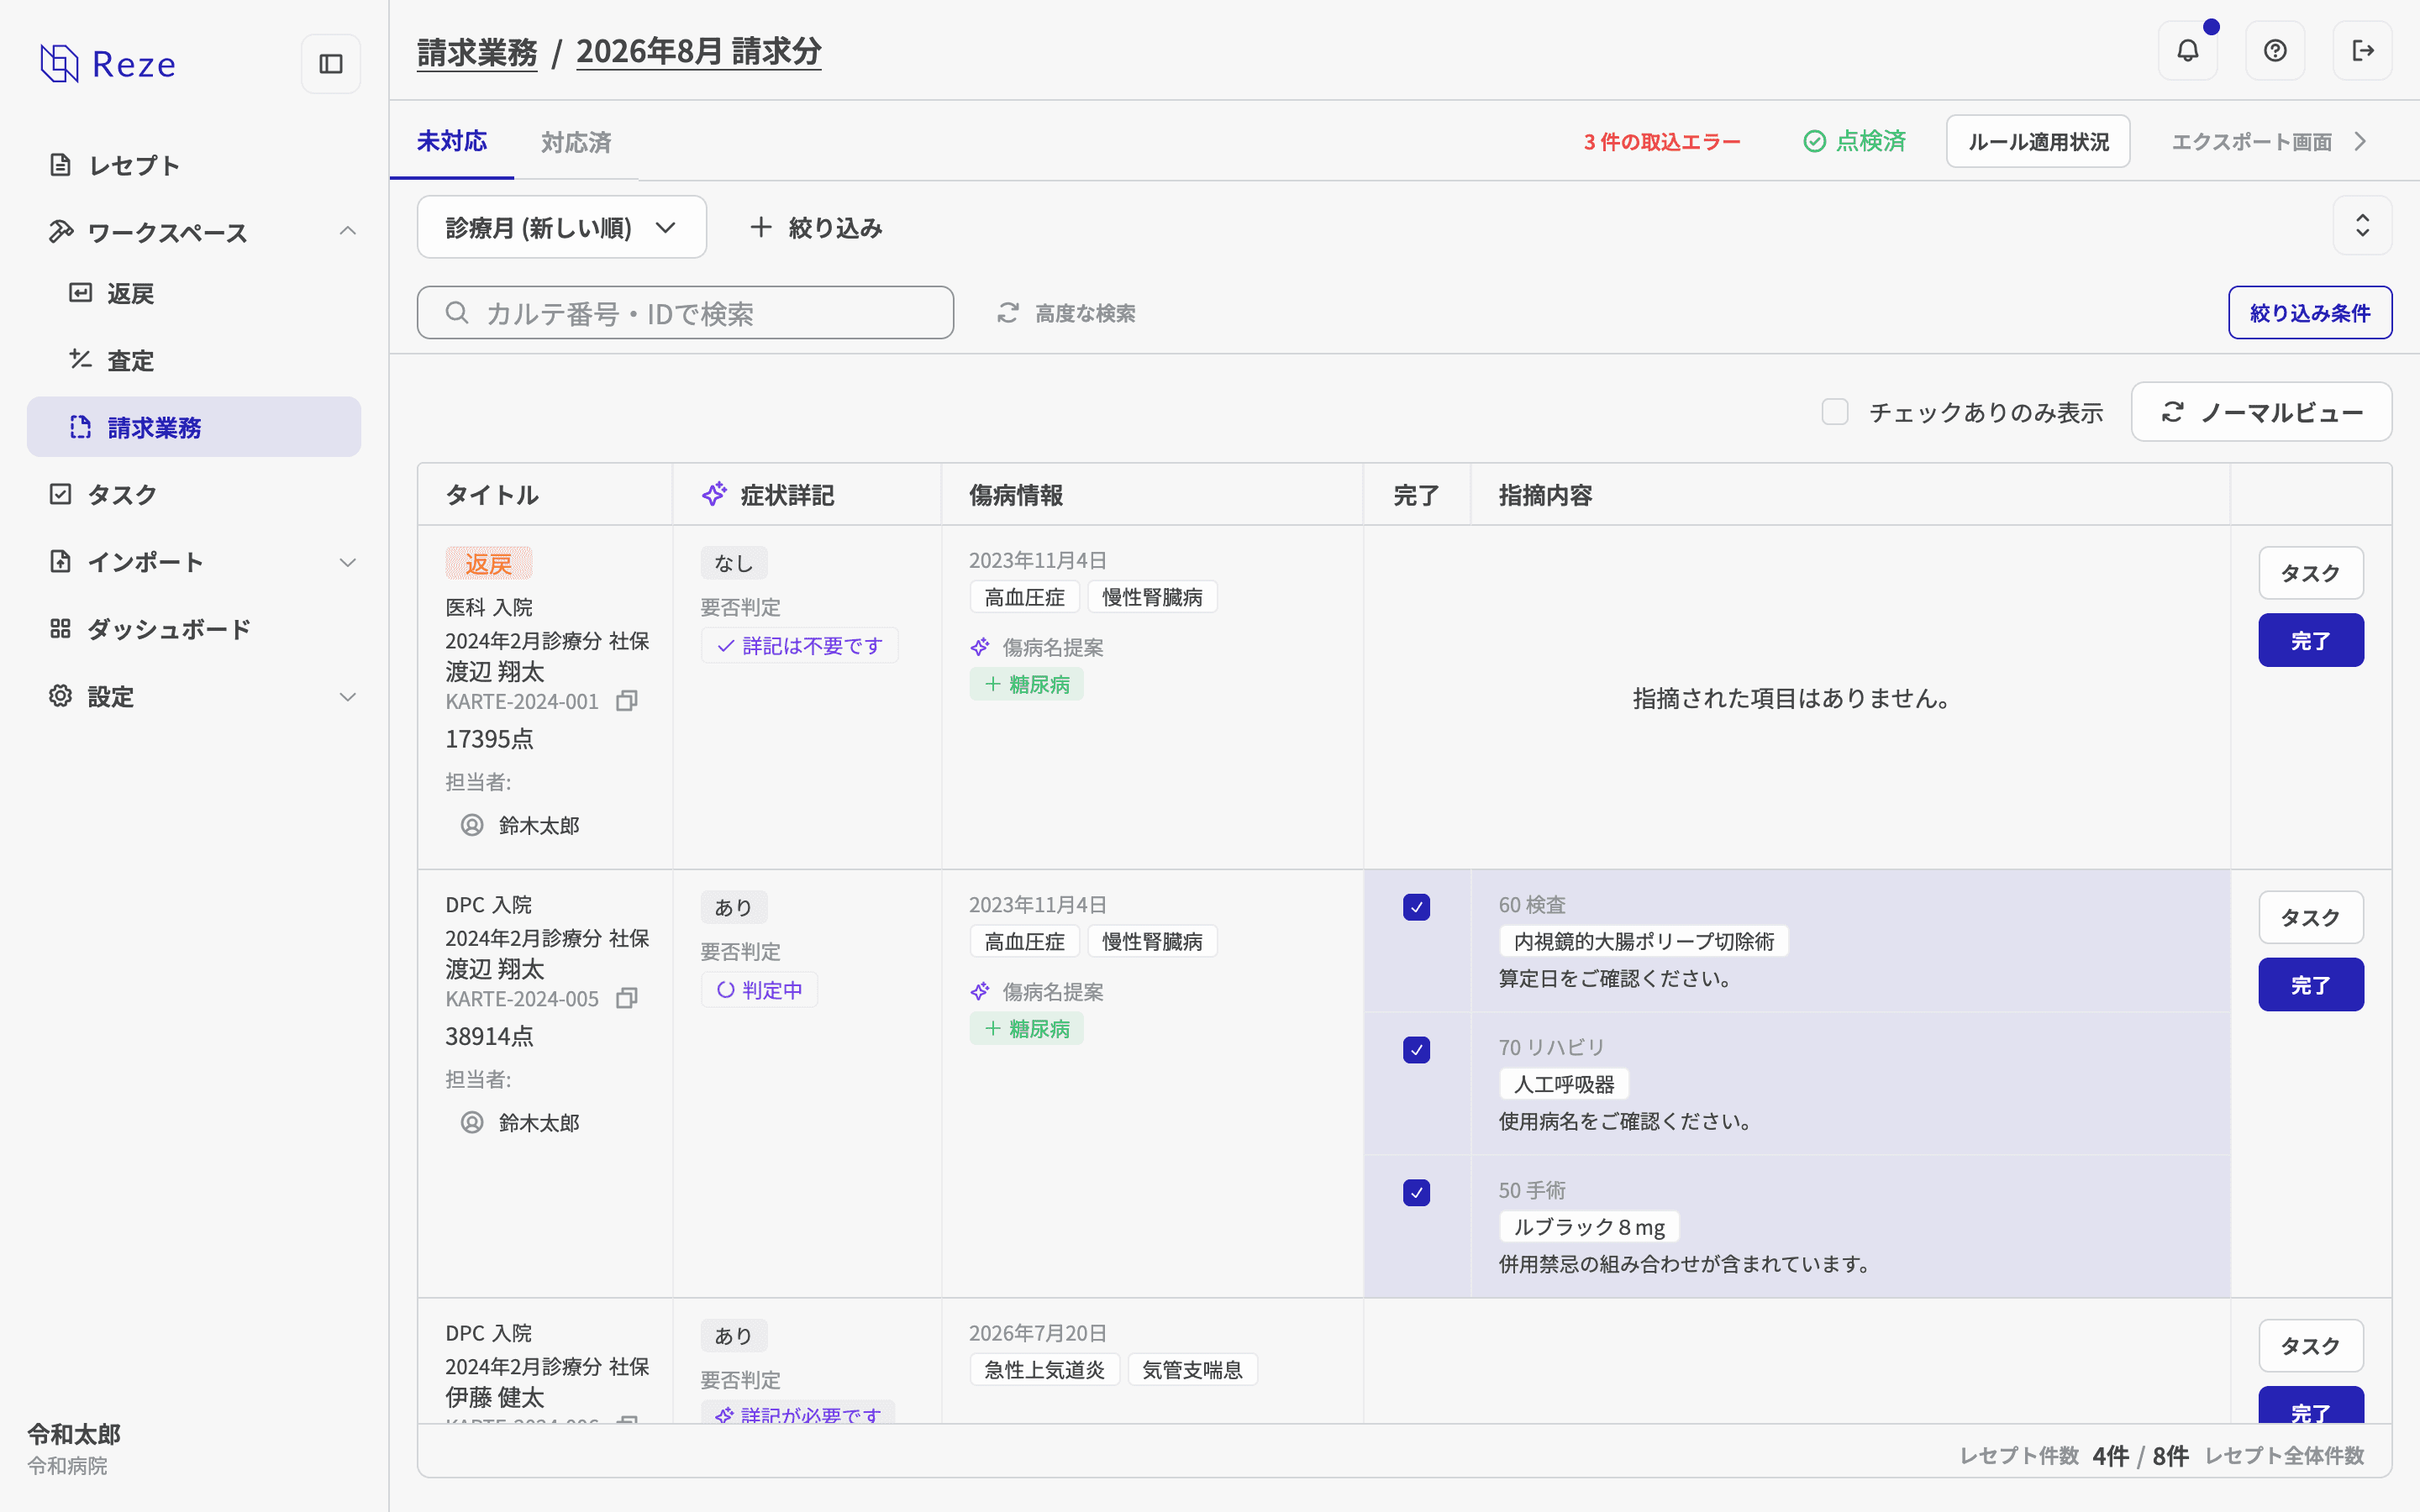Viewport: 2420px width, 1512px height.
Task: Expand the 設定 sidebar chevron
Action: point(347,697)
